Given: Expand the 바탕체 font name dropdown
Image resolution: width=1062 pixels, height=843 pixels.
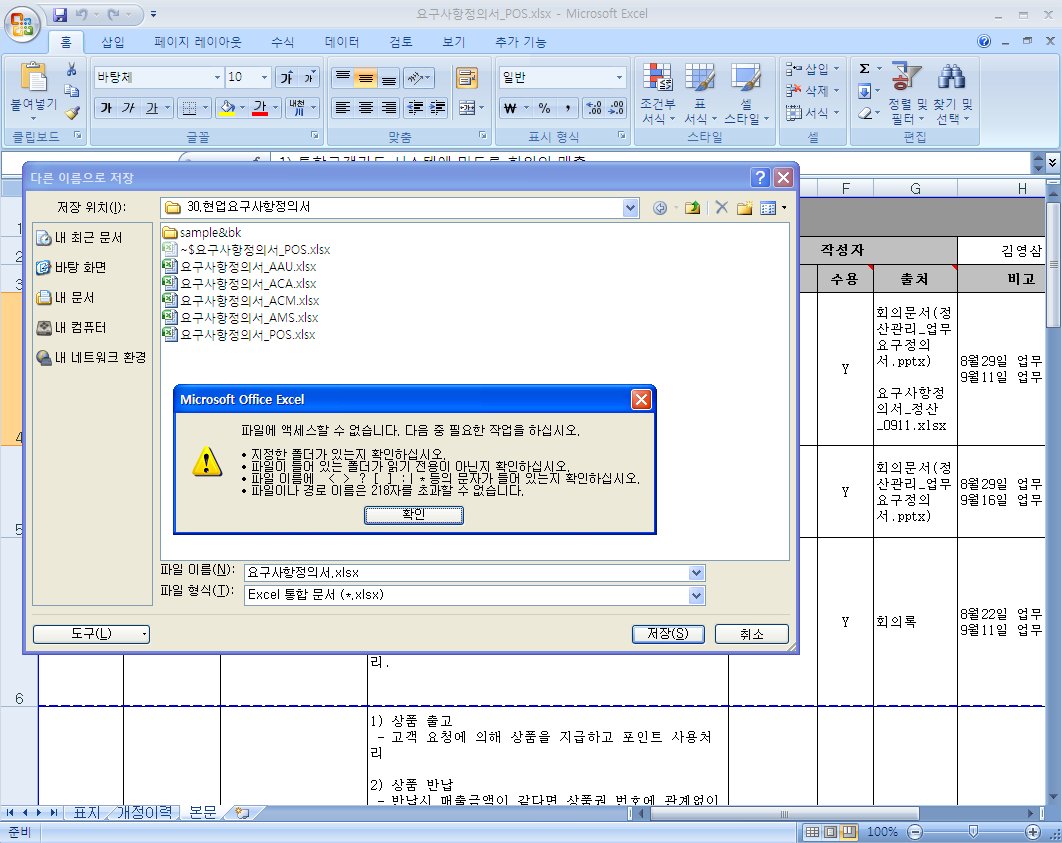Looking at the screenshot, I should [x=217, y=77].
